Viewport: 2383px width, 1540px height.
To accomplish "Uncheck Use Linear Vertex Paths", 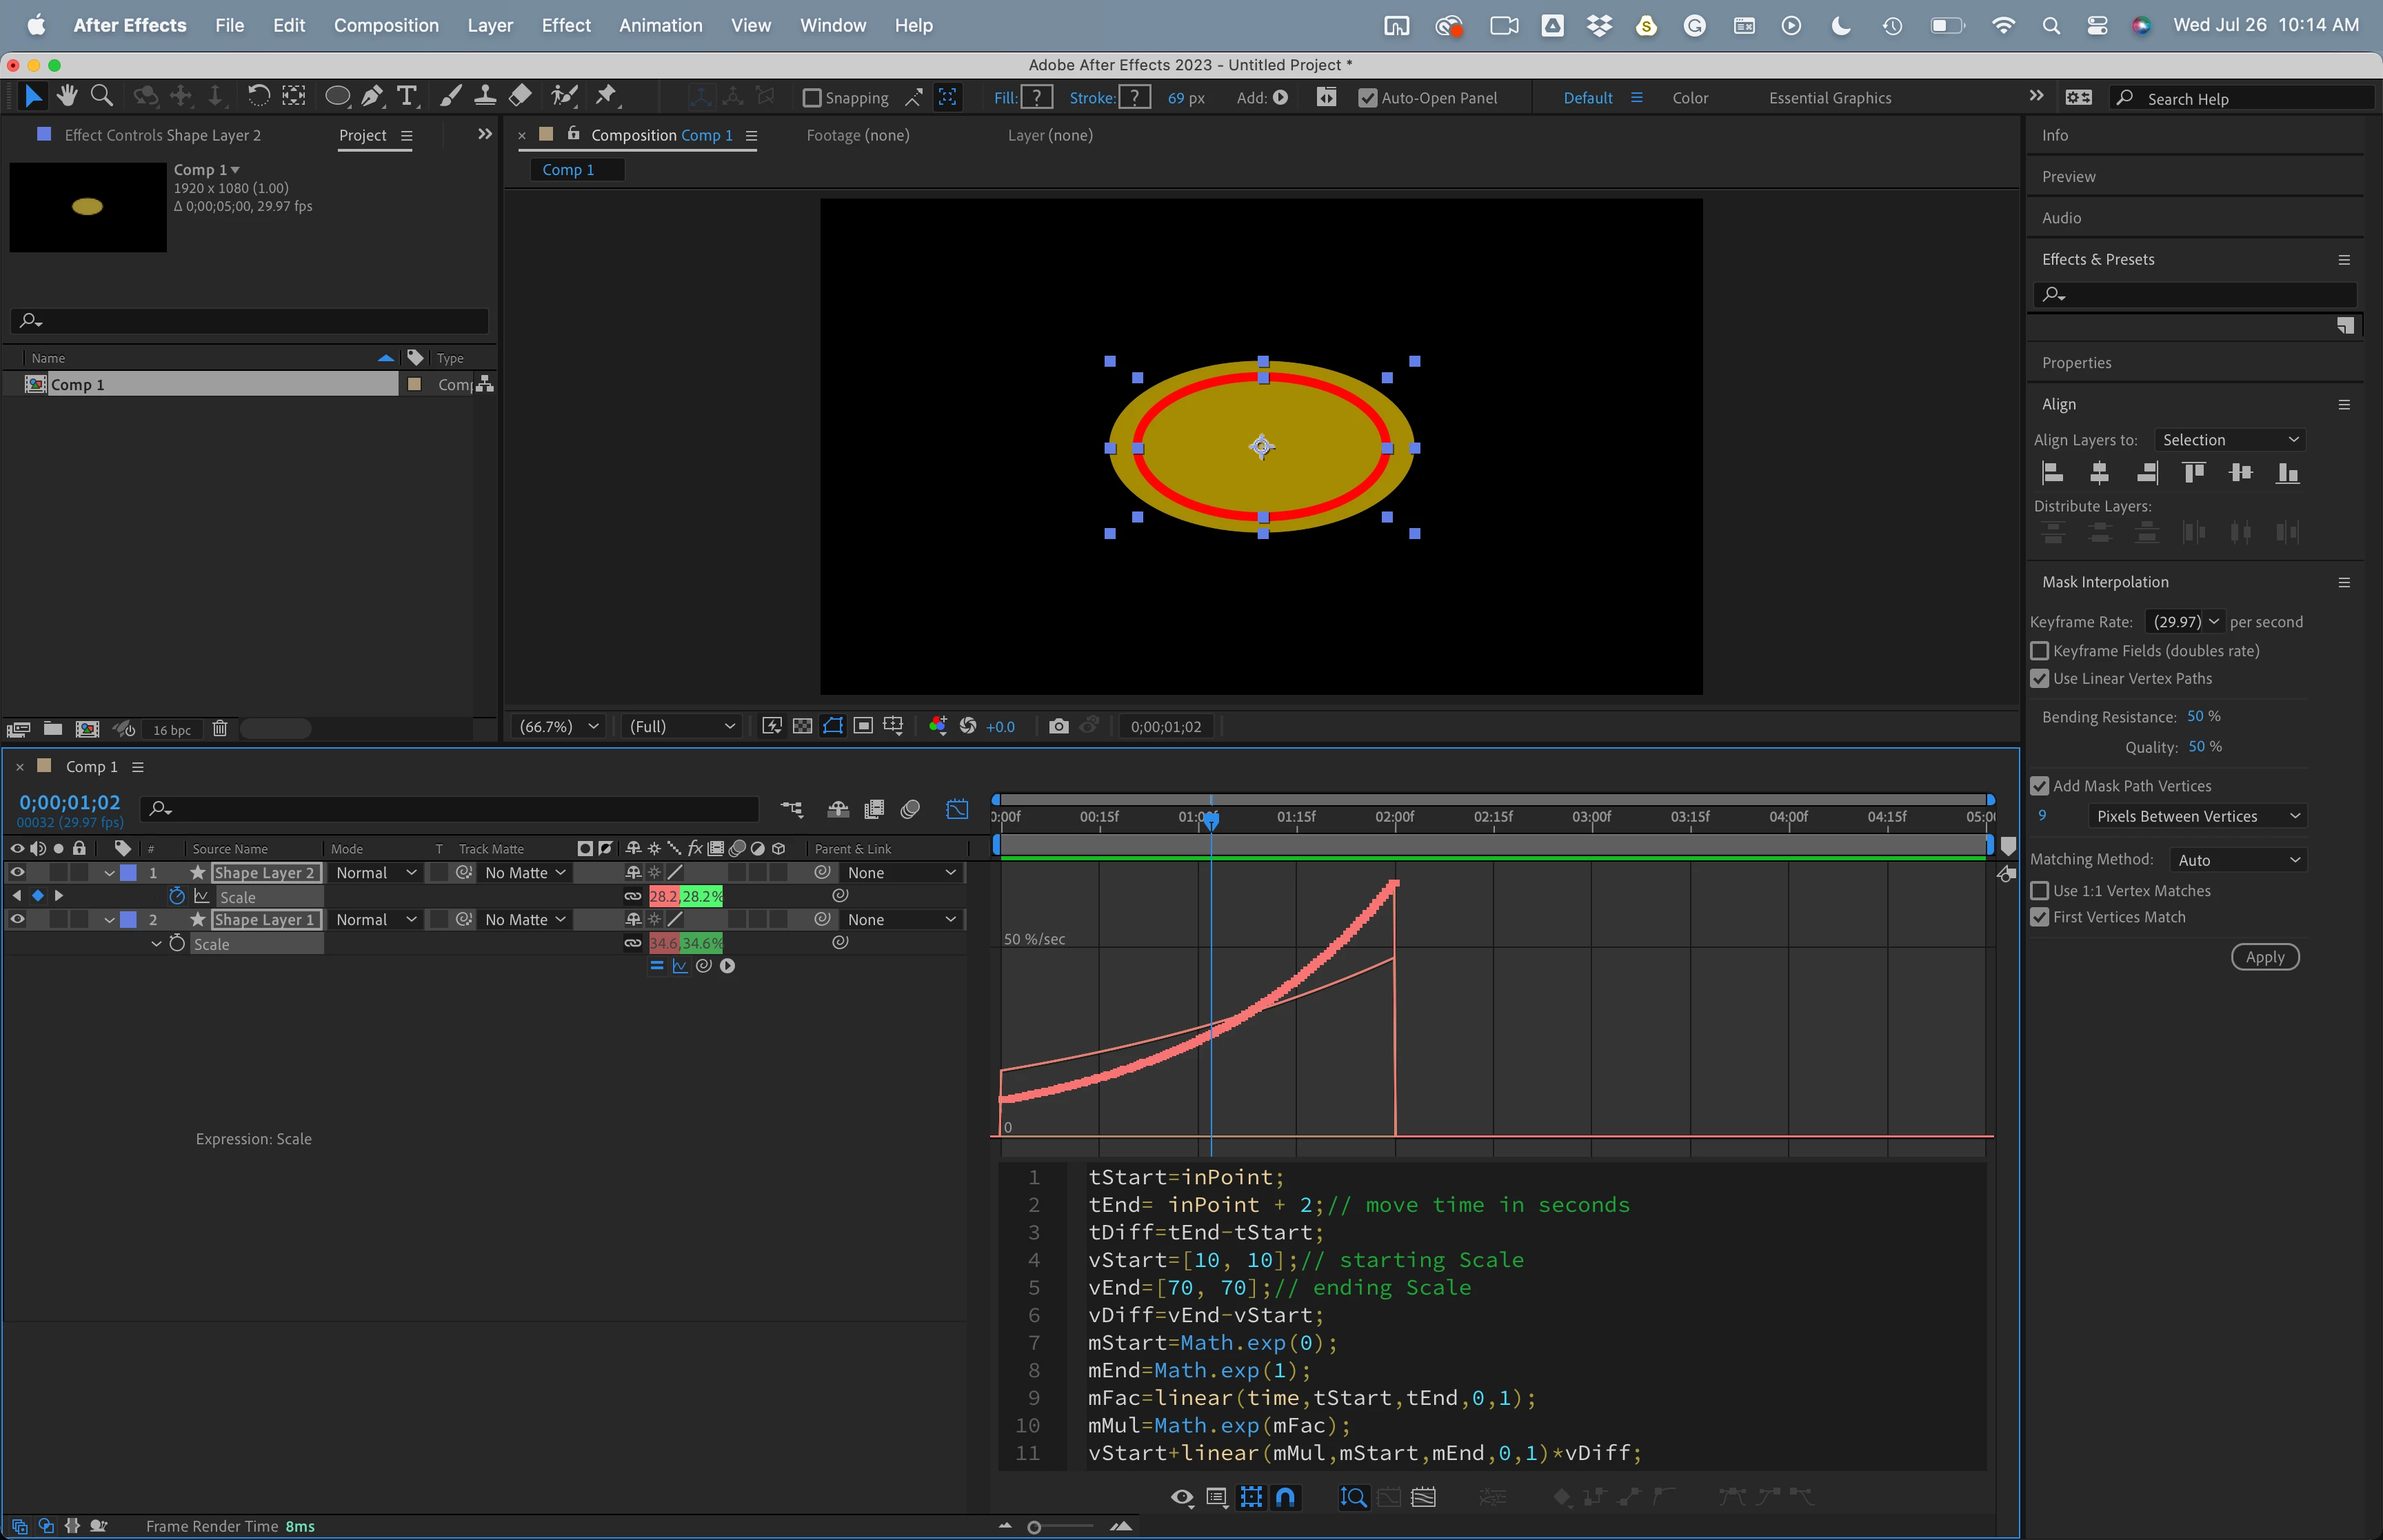I will [x=2040, y=678].
